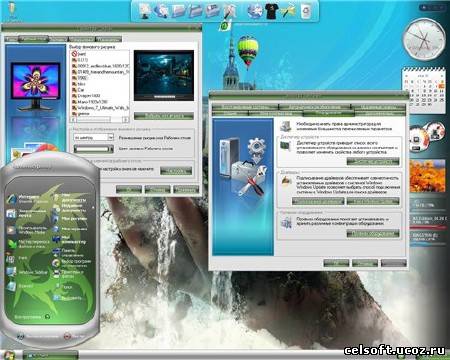The image size is (450, 360).
Task: Click the orange flowers slideshow gadget thumbnail
Action: click(x=427, y=176)
